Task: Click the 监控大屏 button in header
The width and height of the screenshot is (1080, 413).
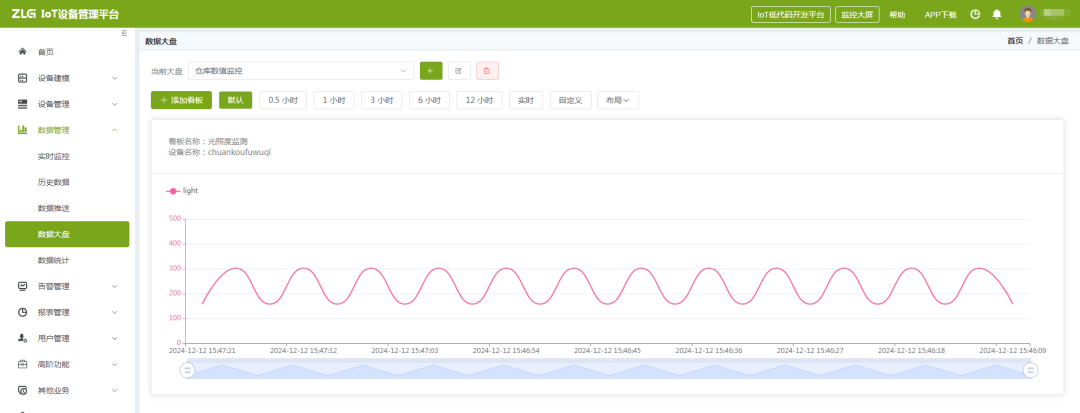Action: [x=857, y=14]
